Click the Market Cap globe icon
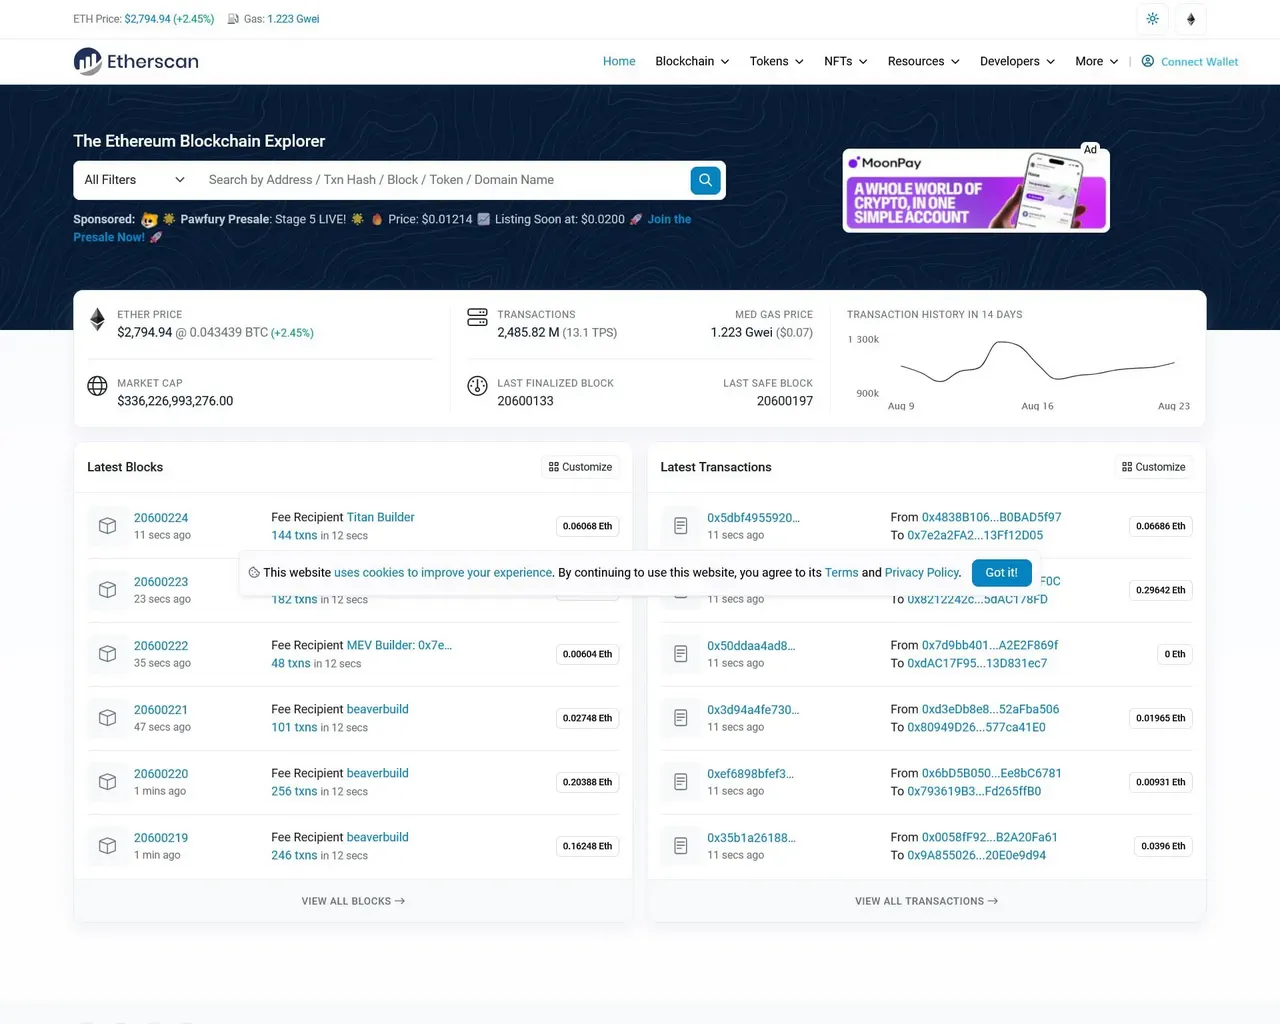The image size is (1280, 1024). (x=97, y=386)
